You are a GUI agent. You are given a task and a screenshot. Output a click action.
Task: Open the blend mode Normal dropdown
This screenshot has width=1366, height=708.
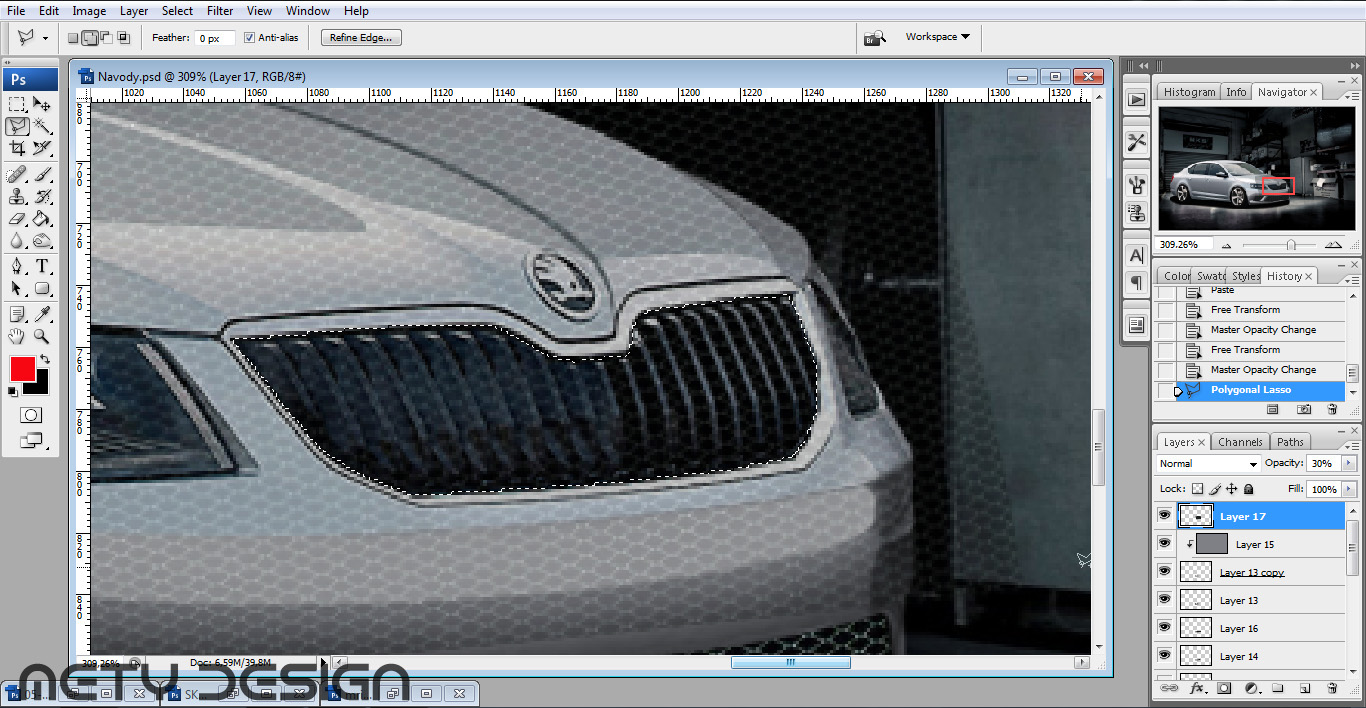click(x=1208, y=464)
